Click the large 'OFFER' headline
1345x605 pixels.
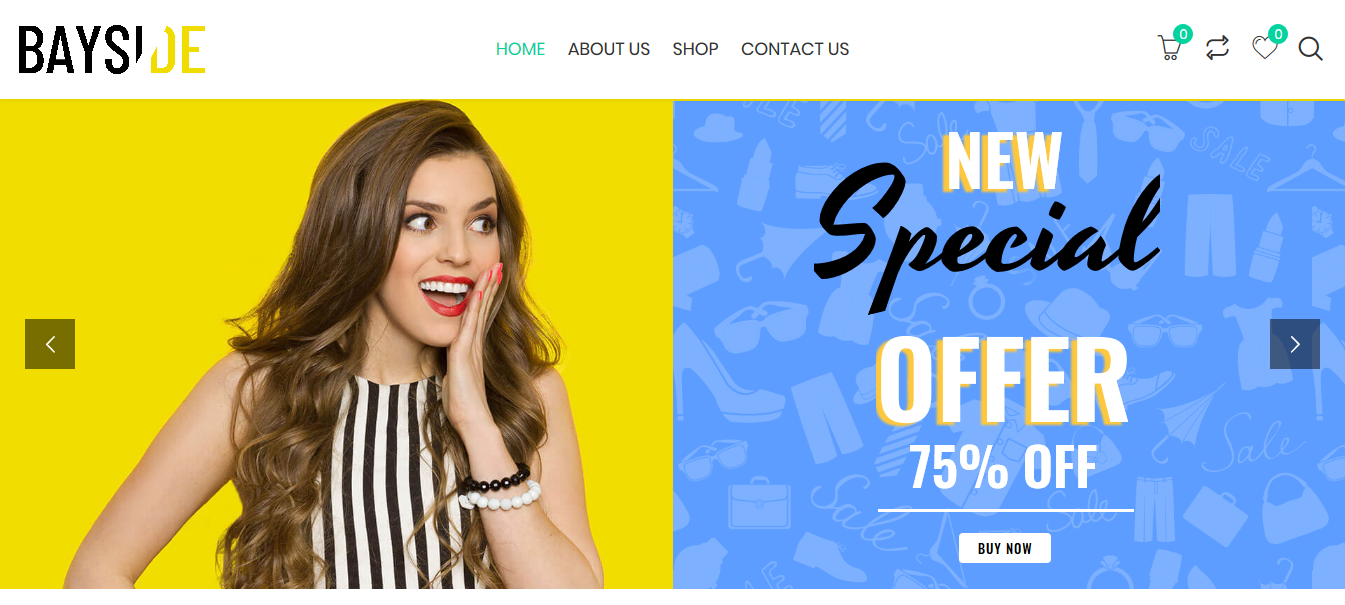coord(1002,382)
